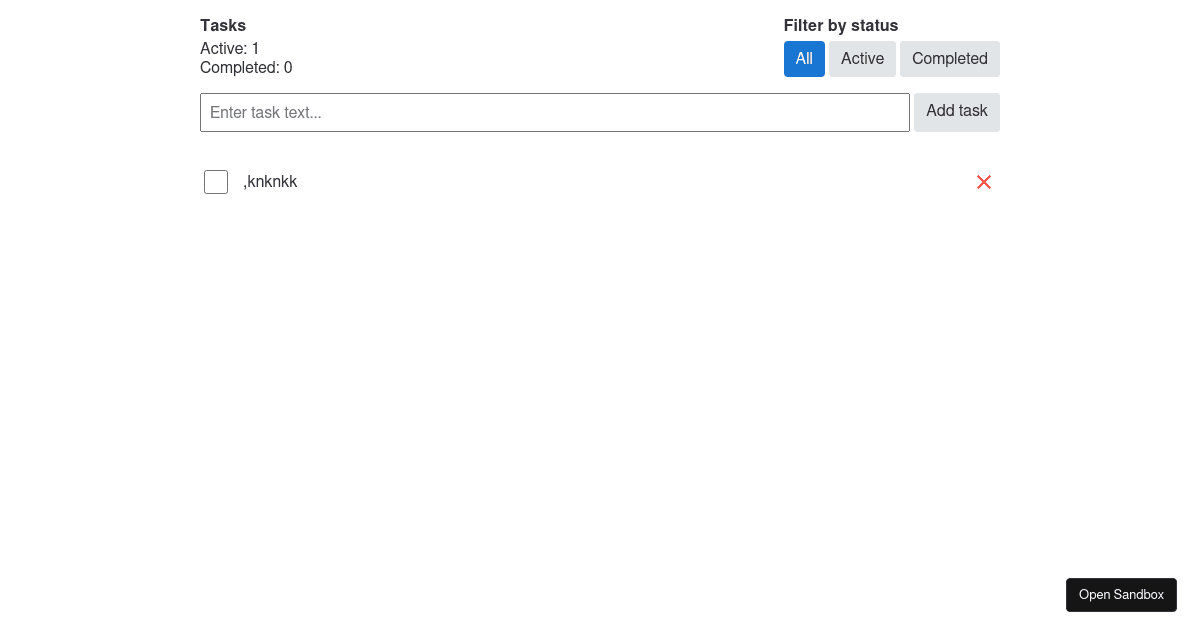
Task: Switch to the Completed filter
Action: 949,59
